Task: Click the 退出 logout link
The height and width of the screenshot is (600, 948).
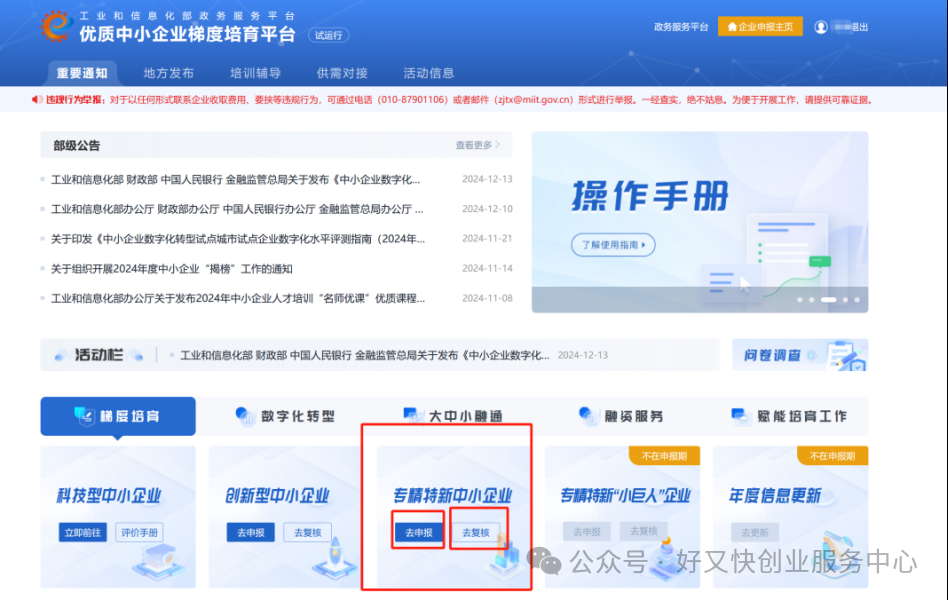Action: click(x=859, y=27)
